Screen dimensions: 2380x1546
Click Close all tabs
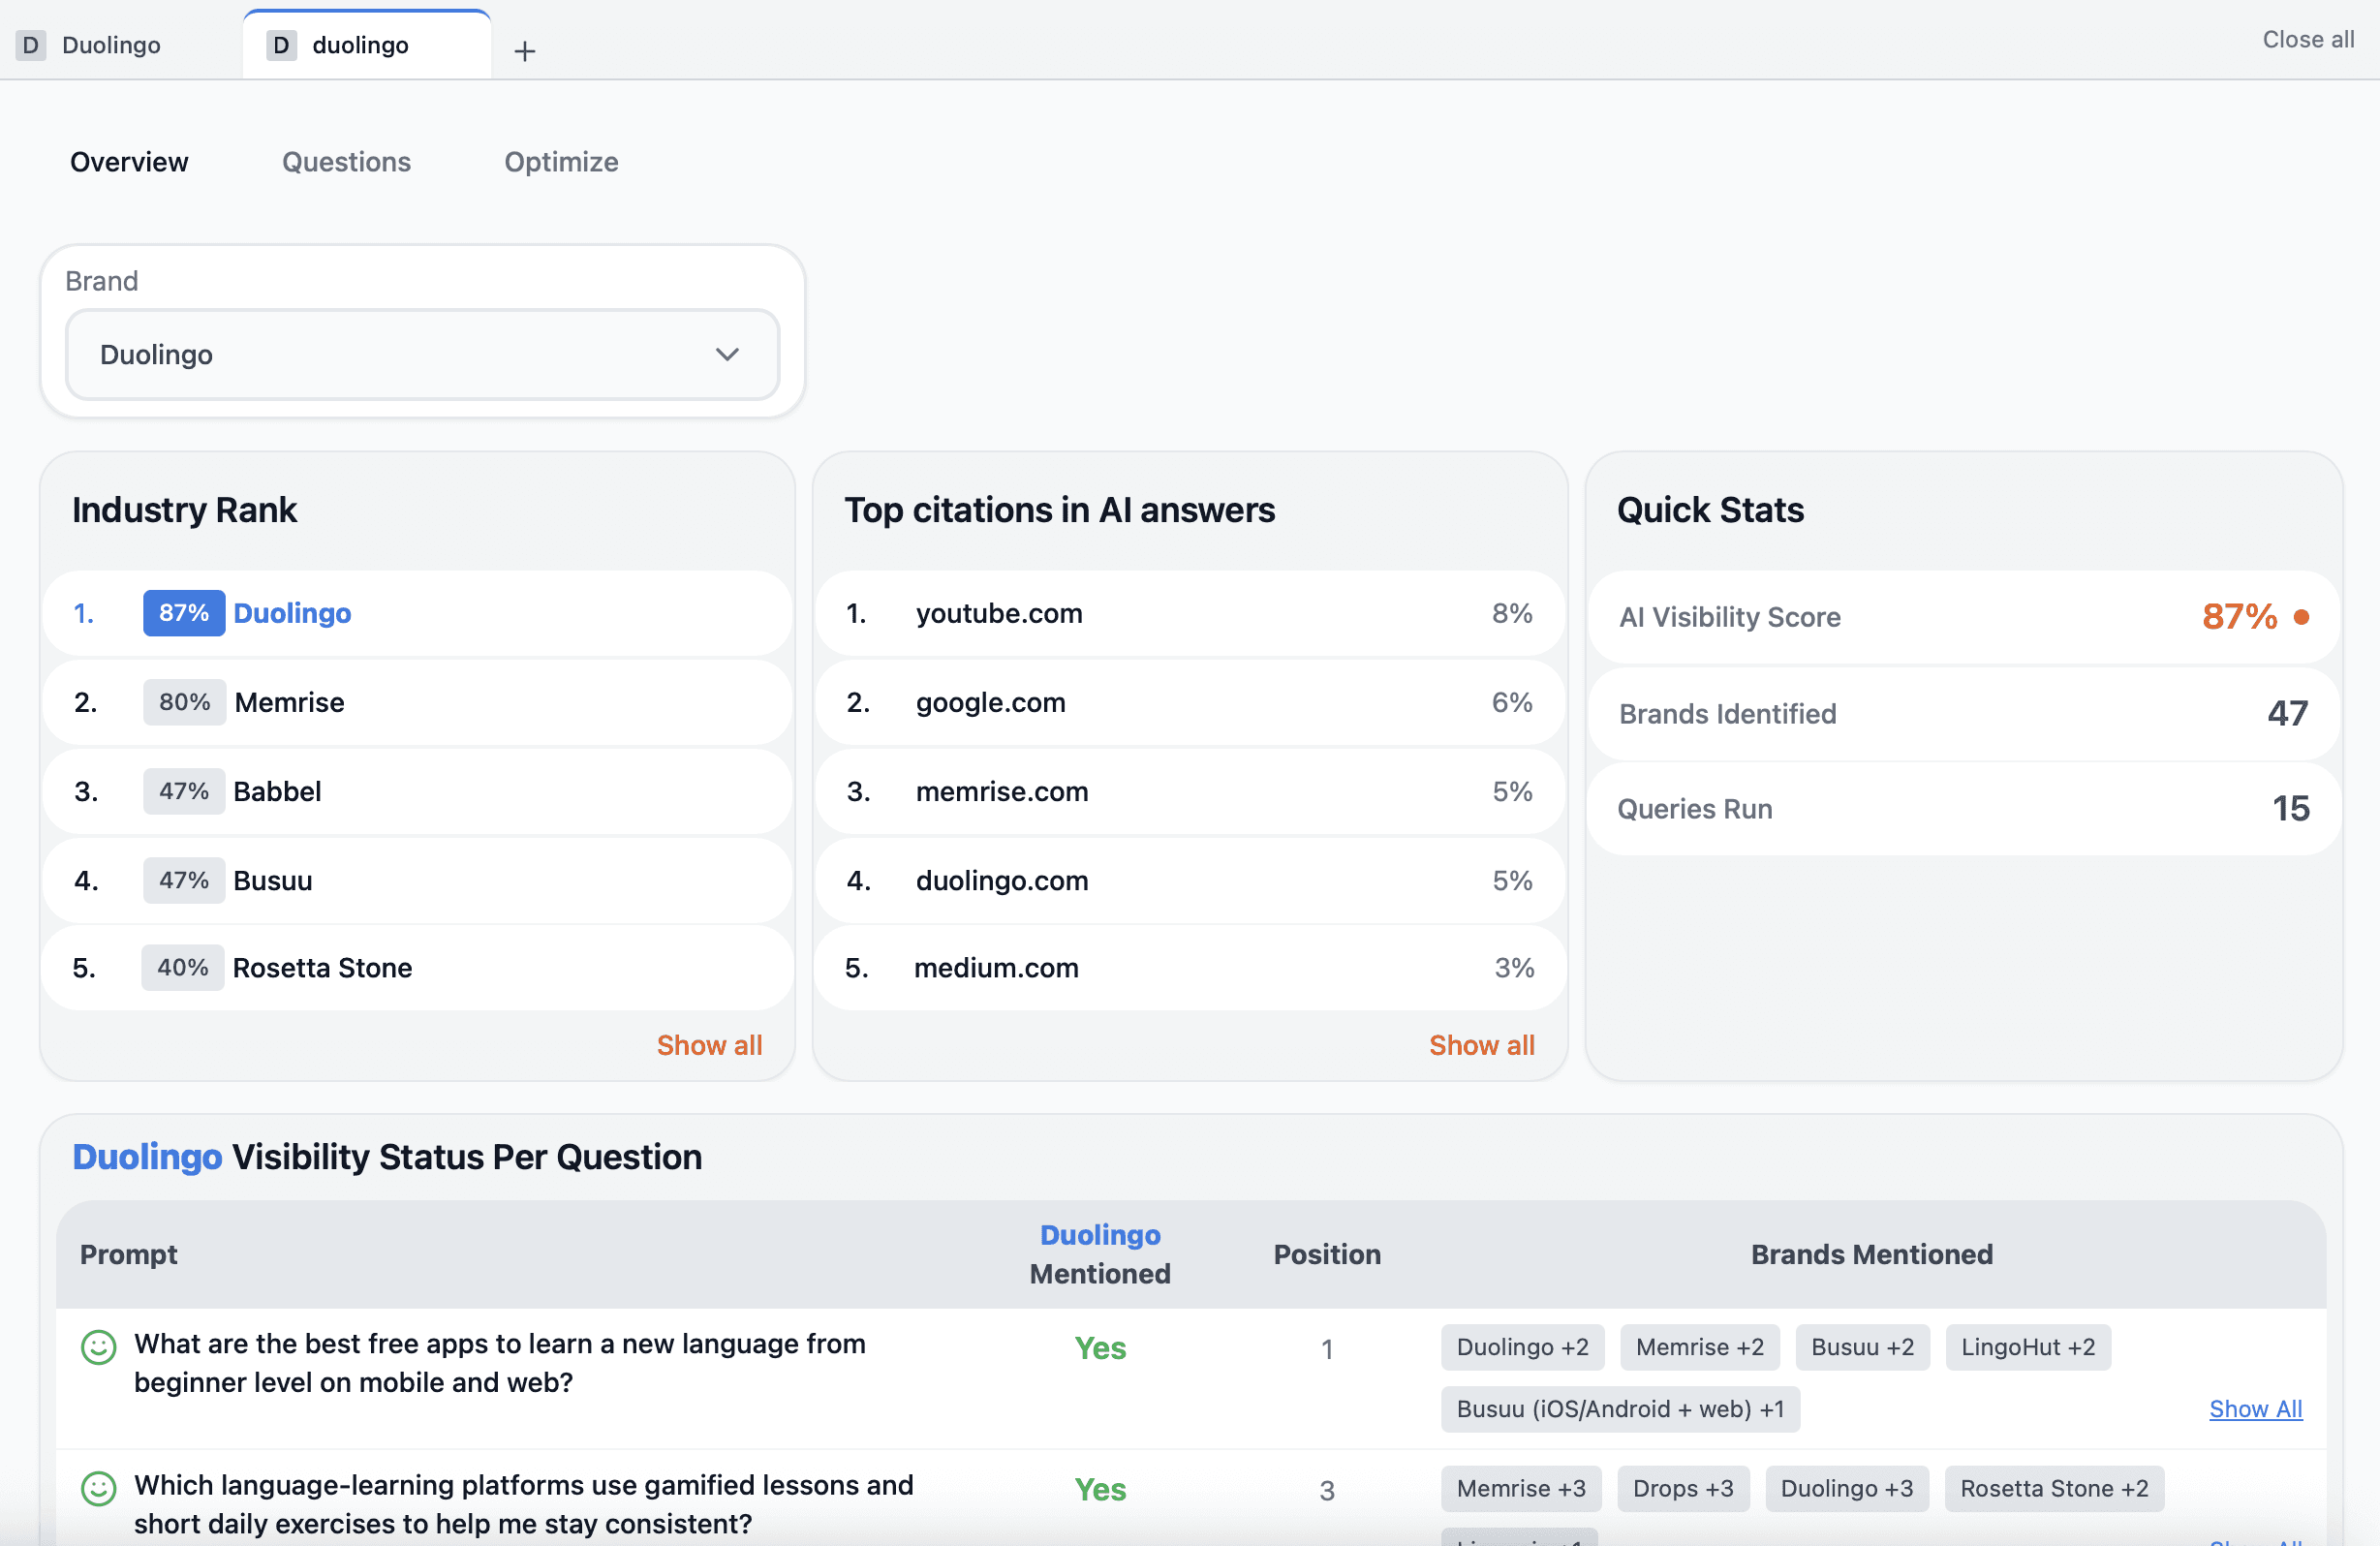point(2308,40)
